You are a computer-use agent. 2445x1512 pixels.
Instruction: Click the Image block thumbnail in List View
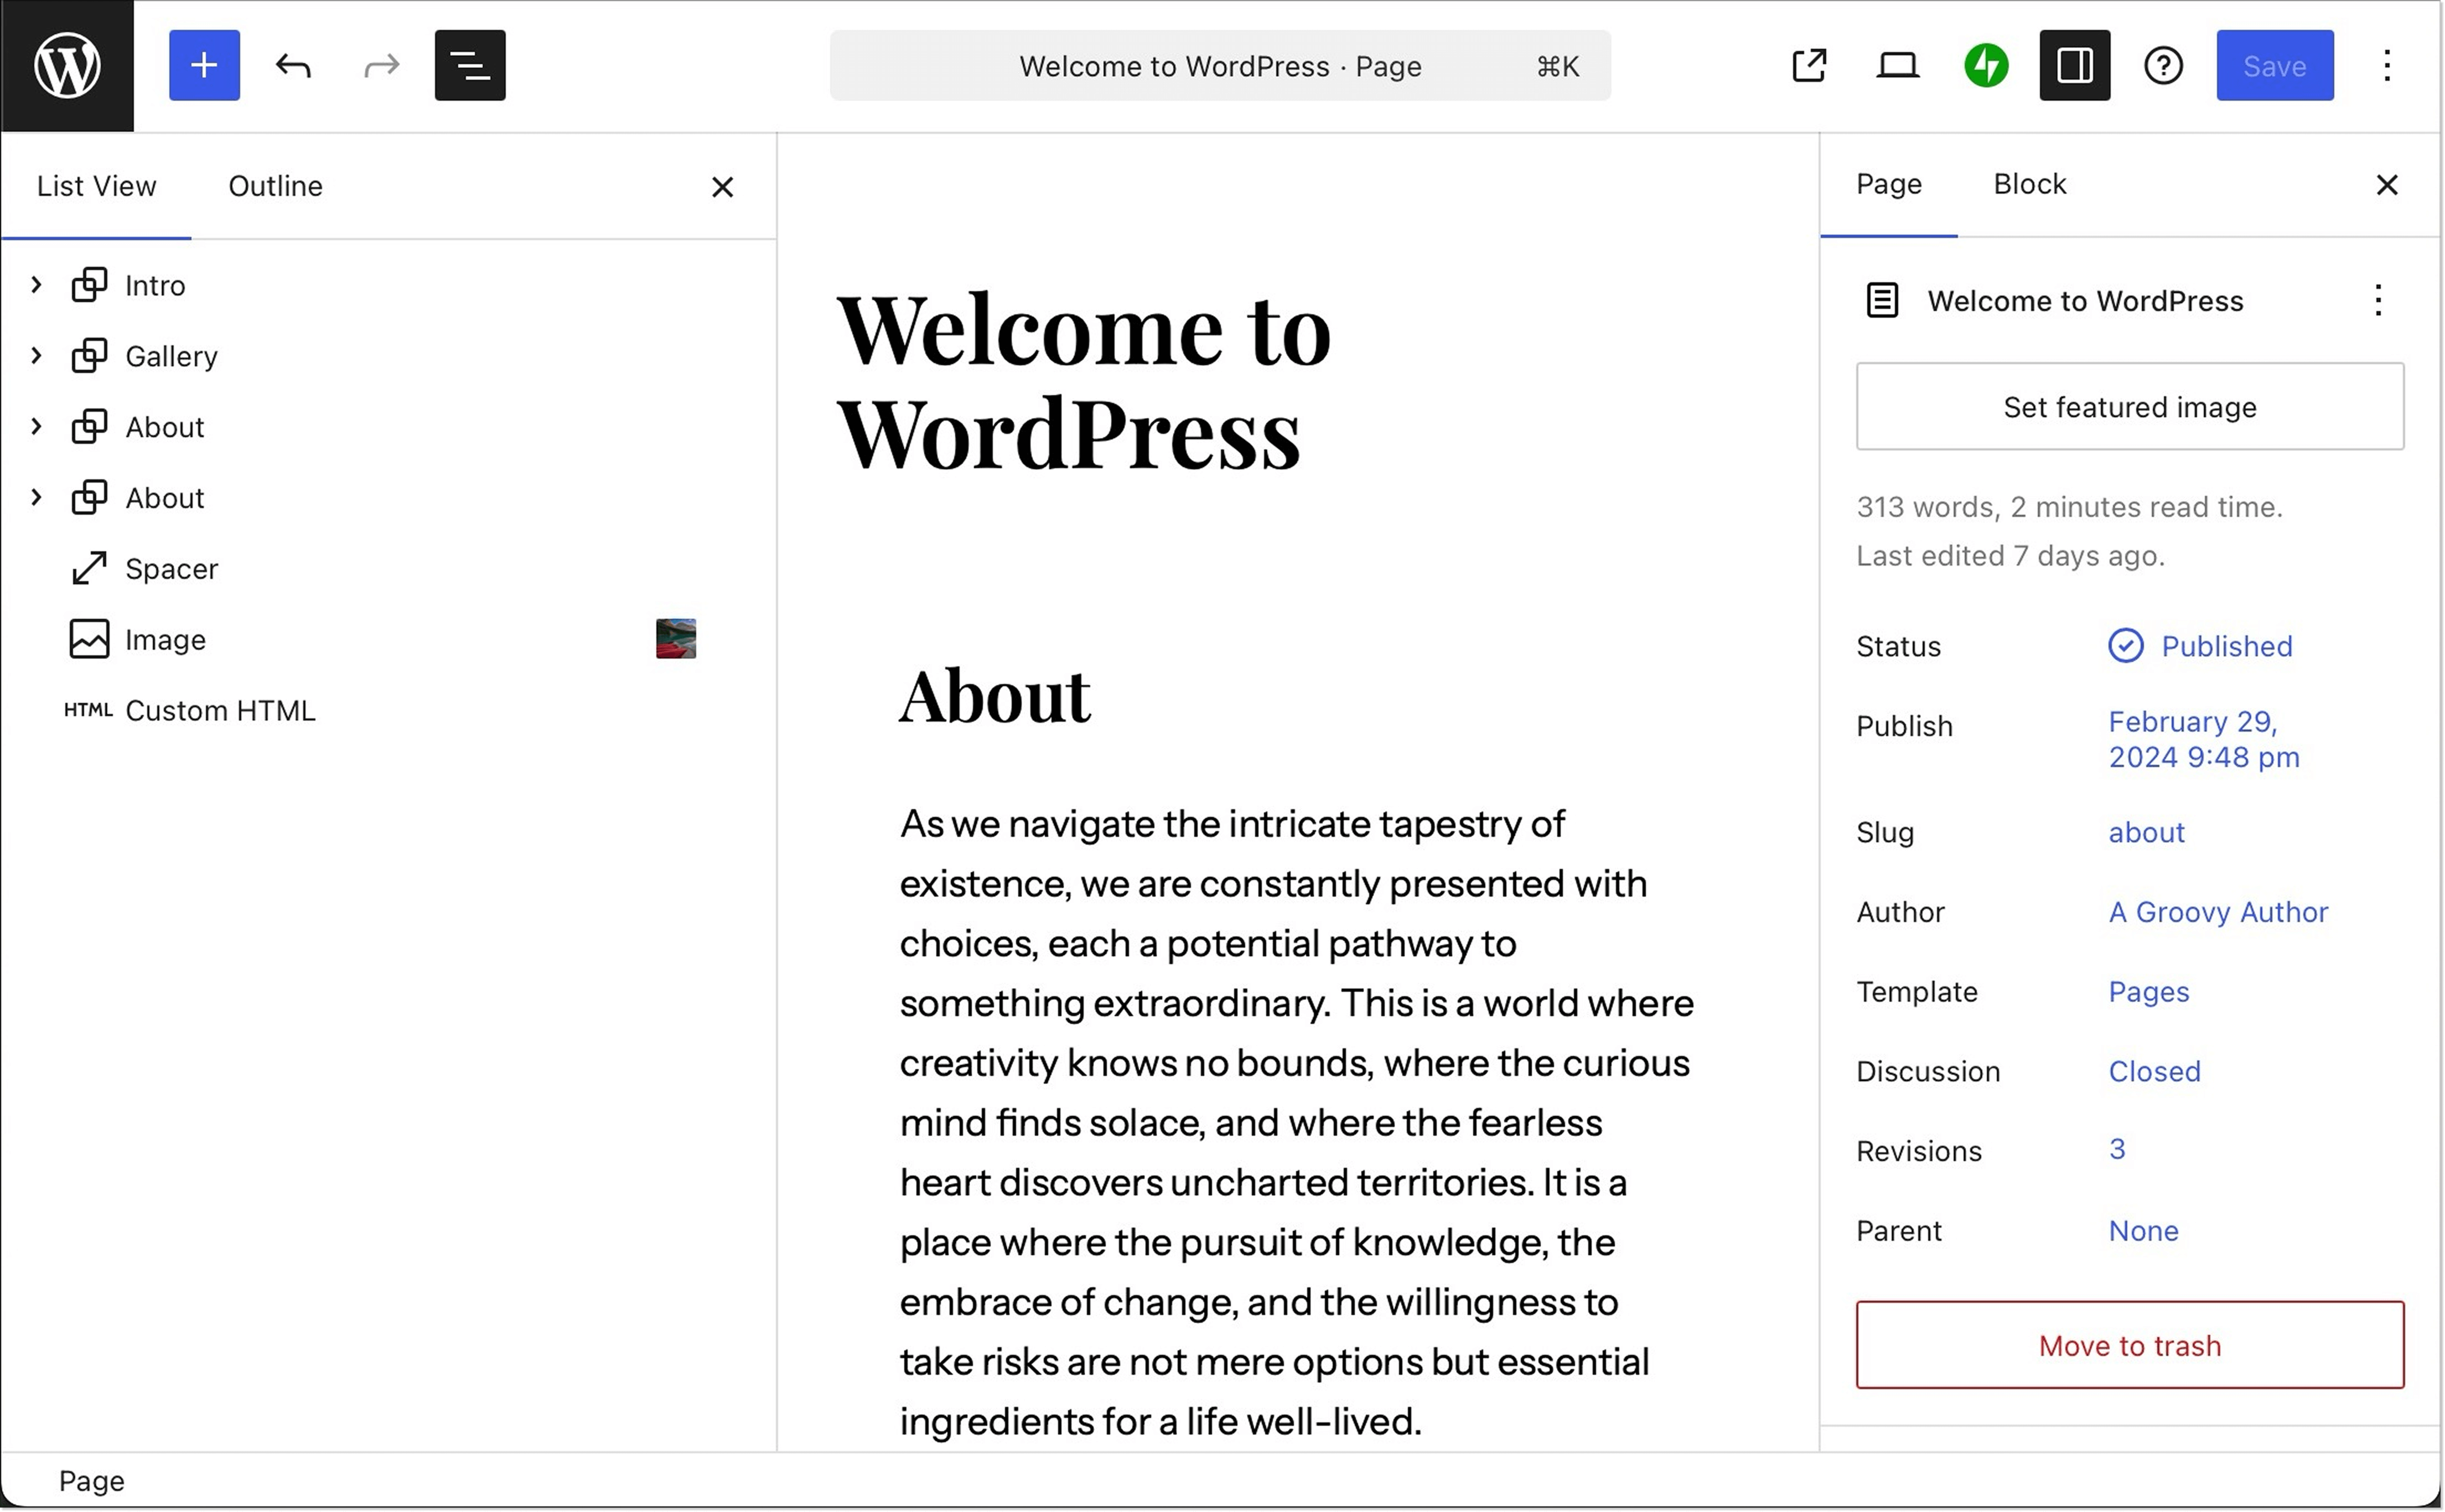pyautogui.click(x=675, y=638)
